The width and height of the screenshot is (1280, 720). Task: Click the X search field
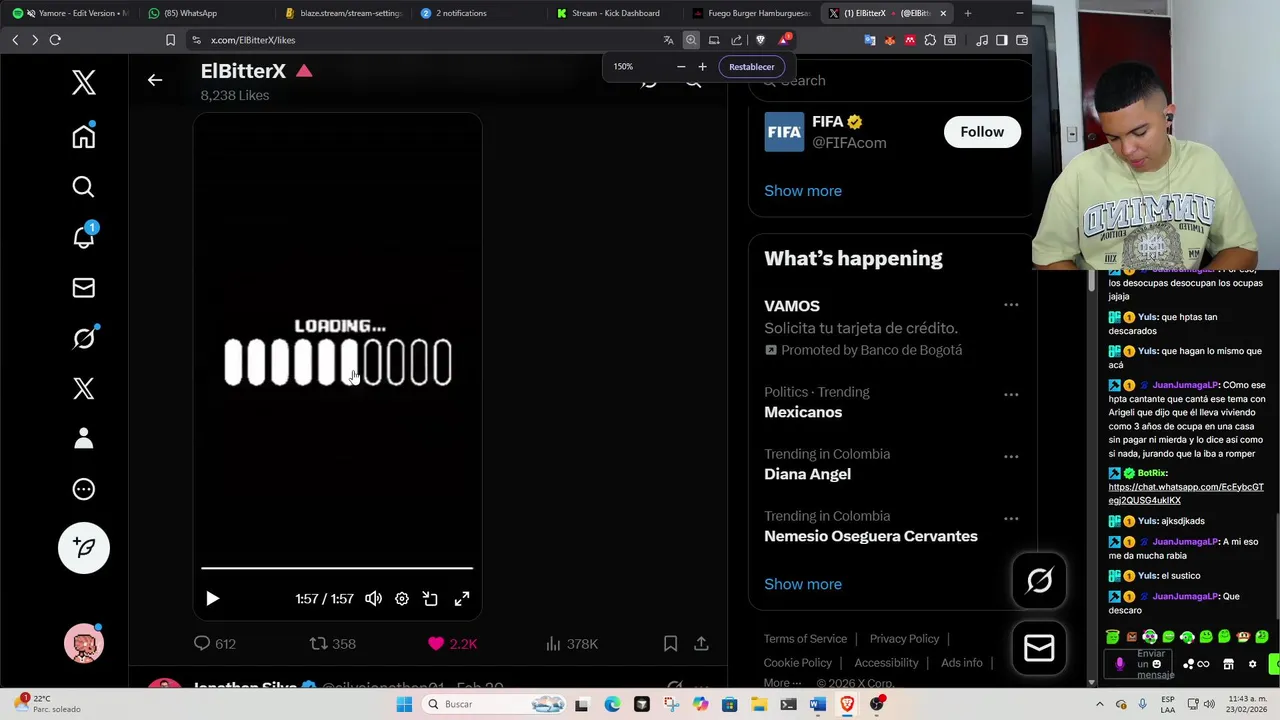[x=890, y=81]
